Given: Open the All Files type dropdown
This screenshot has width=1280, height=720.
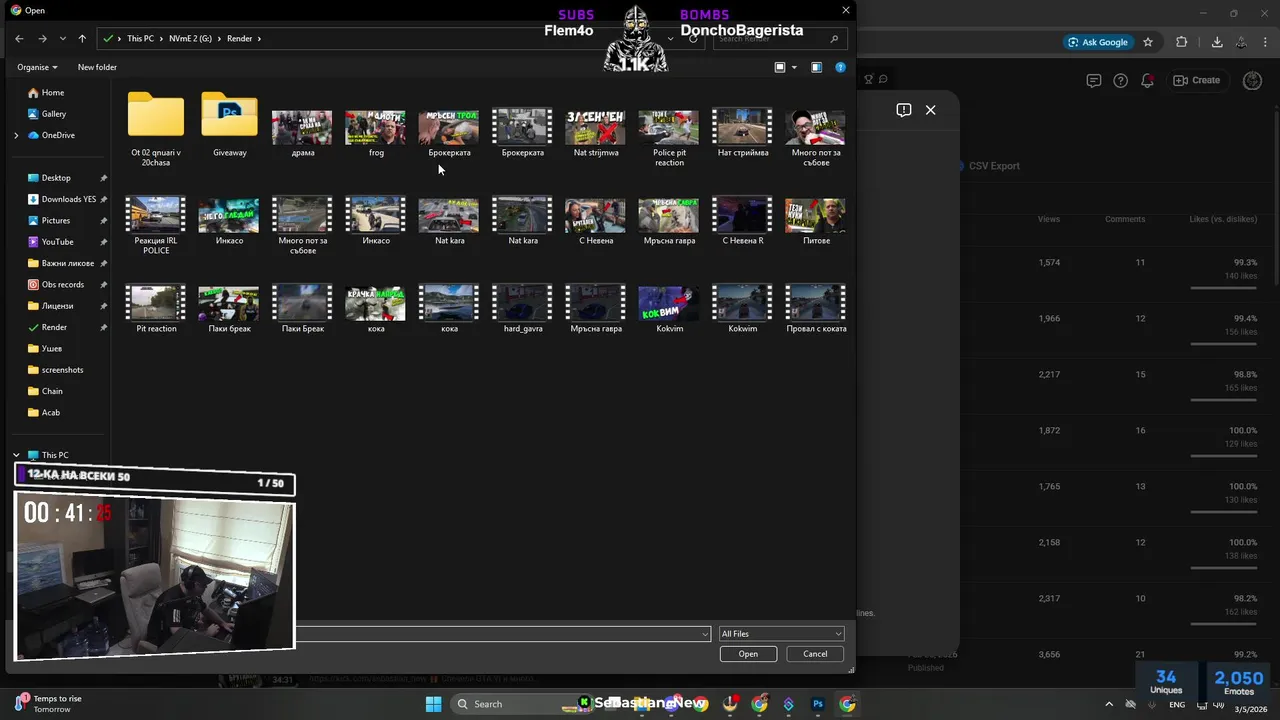Looking at the screenshot, I should (781, 634).
